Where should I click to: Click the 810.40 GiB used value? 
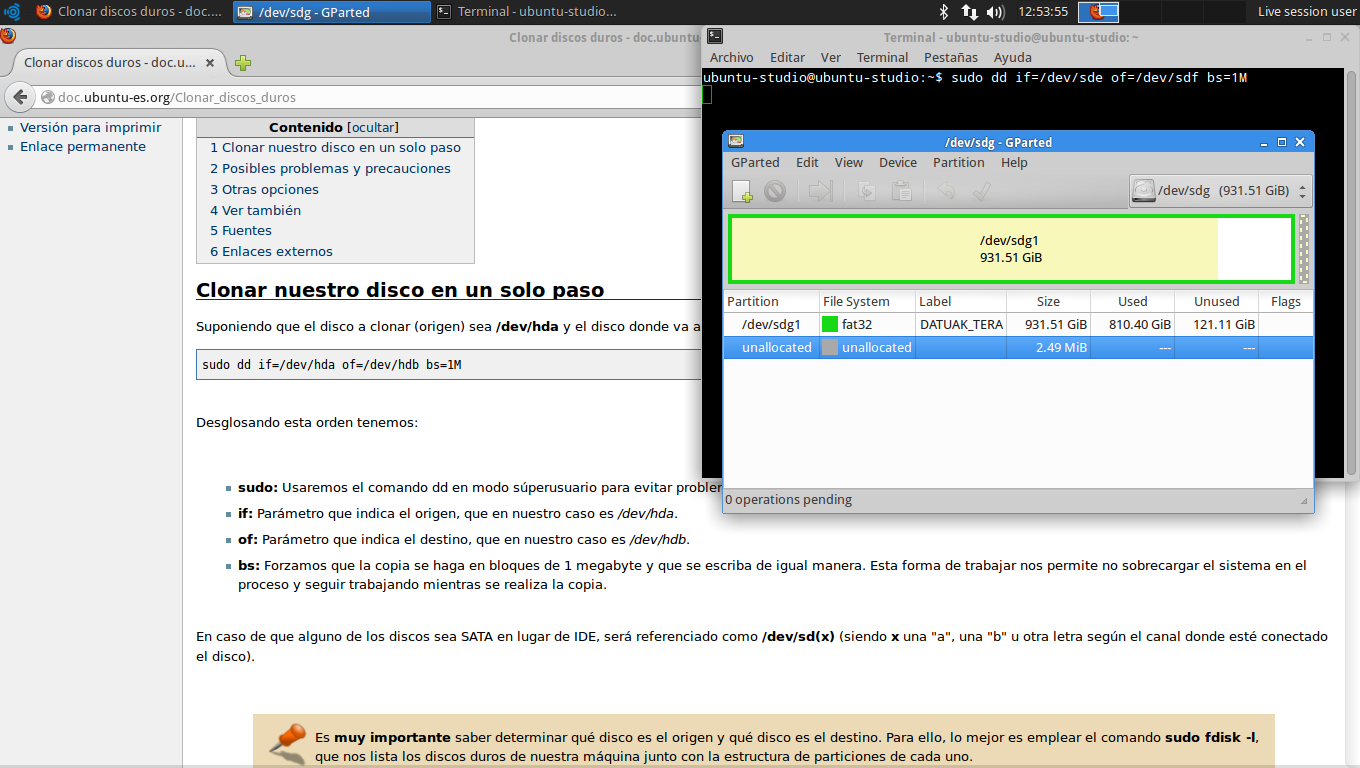click(x=1140, y=324)
